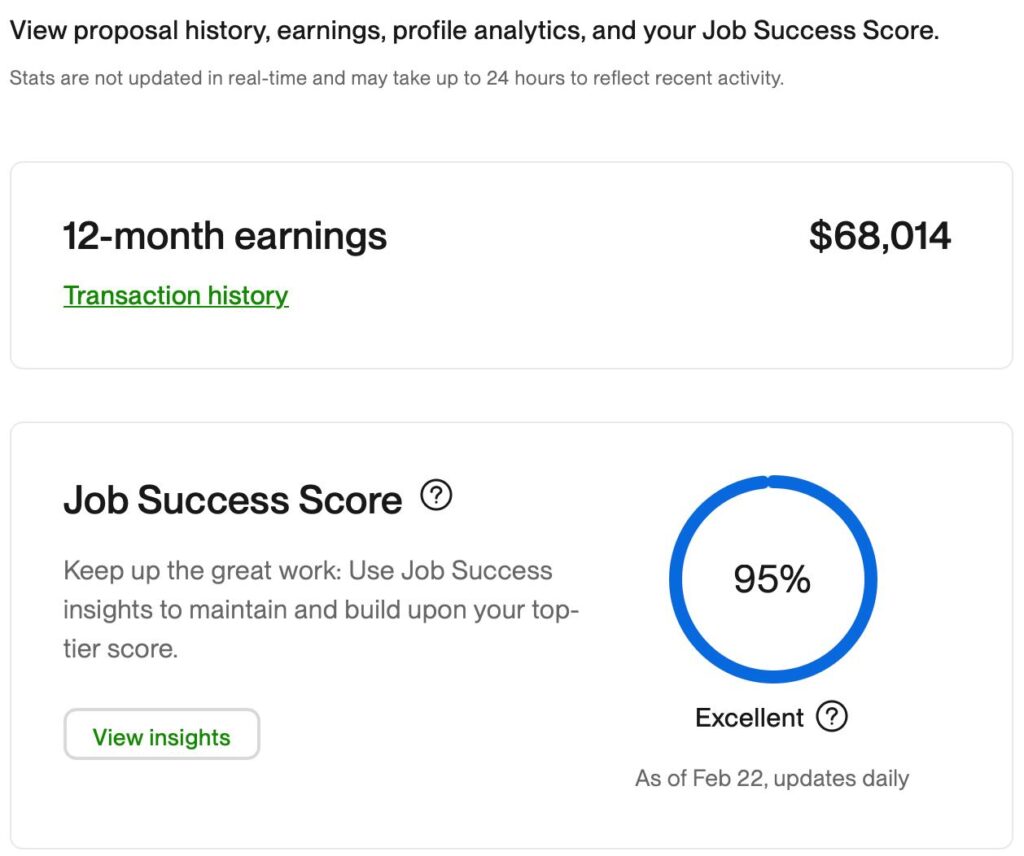Click the notch at top of score ring

pyautogui.click(x=769, y=482)
